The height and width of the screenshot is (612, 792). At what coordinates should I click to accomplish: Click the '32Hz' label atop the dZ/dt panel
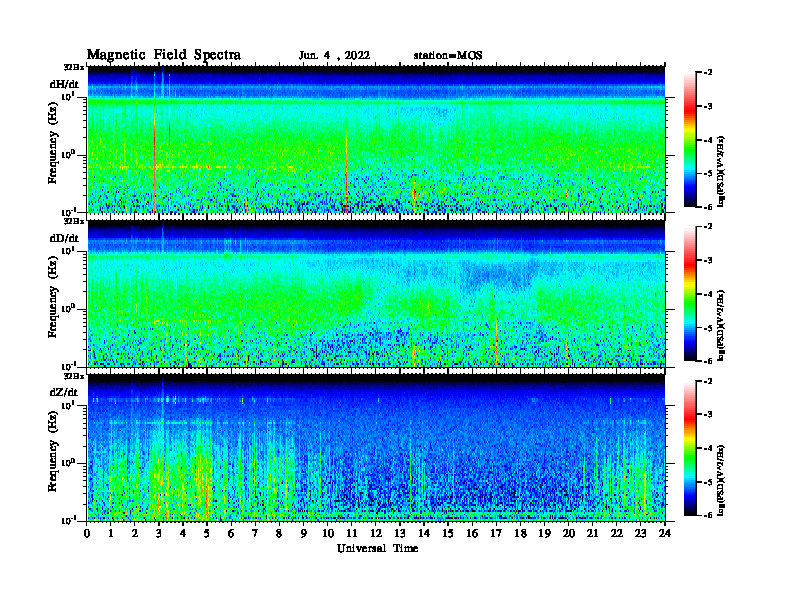(x=74, y=376)
